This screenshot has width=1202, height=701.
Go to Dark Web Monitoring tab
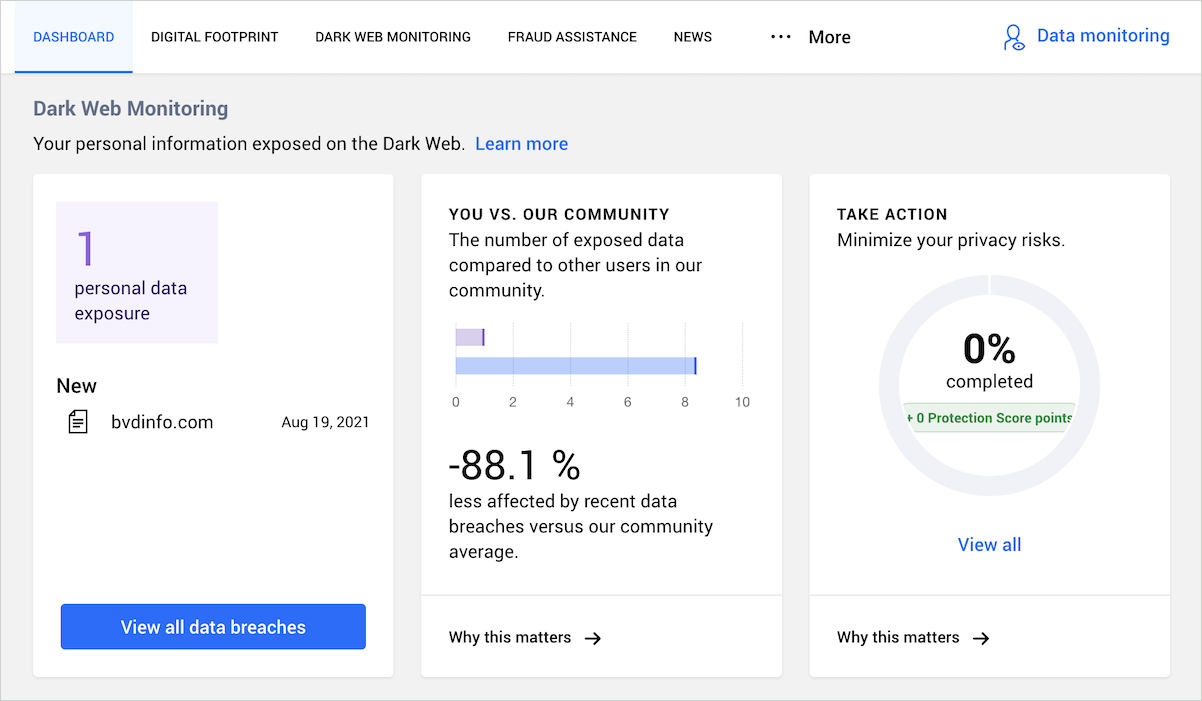393,37
